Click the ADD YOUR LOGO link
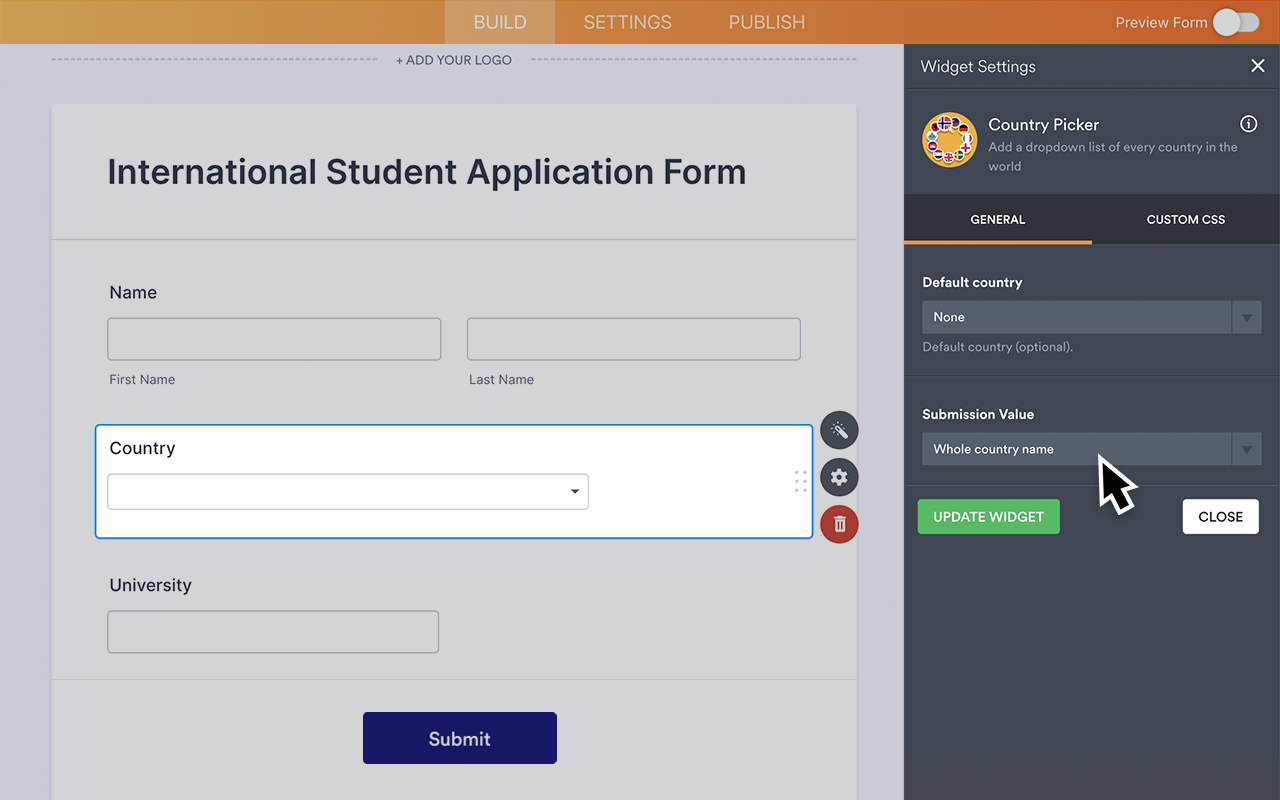Image resolution: width=1280 pixels, height=800 pixels. tap(453, 60)
